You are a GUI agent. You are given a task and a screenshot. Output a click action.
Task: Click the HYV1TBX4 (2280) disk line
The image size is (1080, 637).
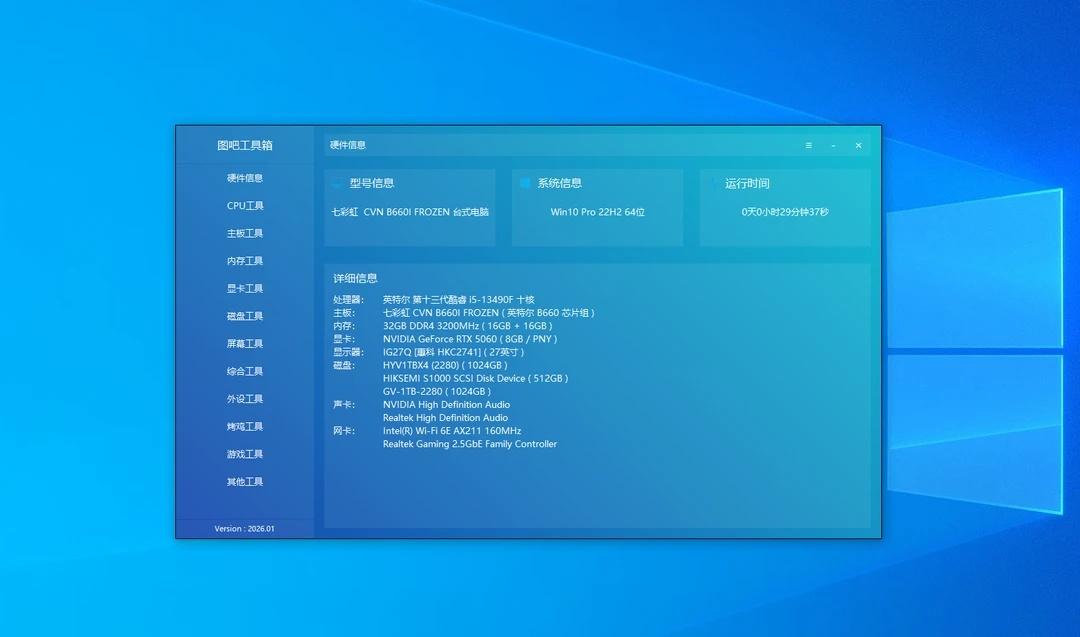point(445,365)
